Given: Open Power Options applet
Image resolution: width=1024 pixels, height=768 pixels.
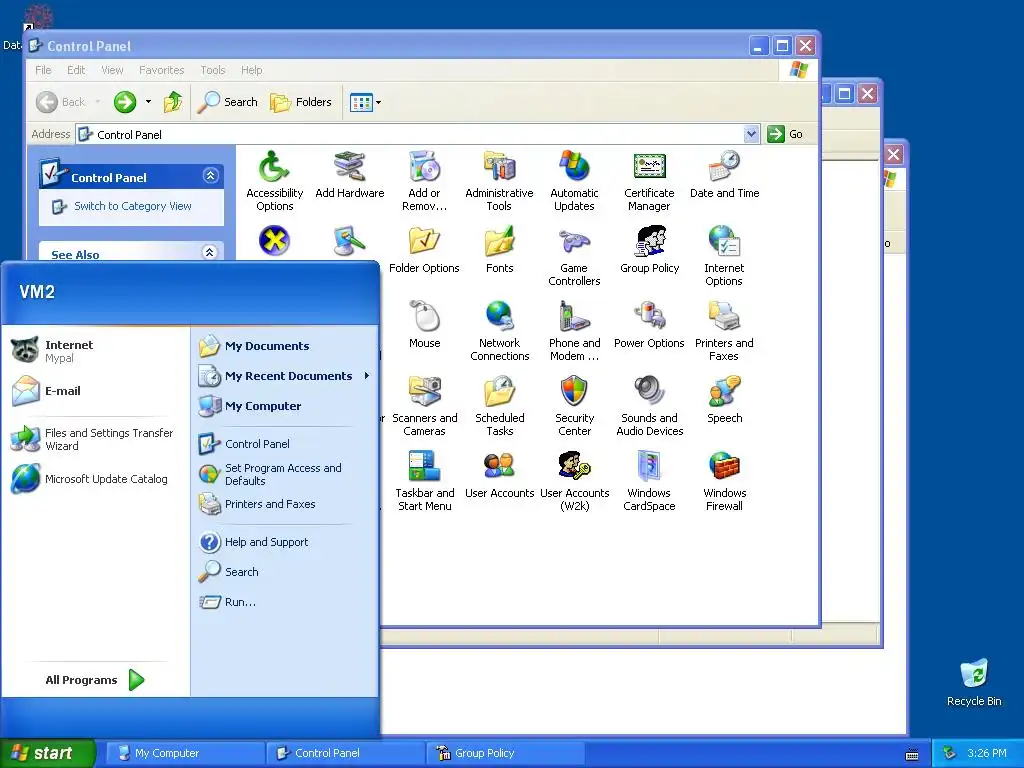Looking at the screenshot, I should click(649, 325).
